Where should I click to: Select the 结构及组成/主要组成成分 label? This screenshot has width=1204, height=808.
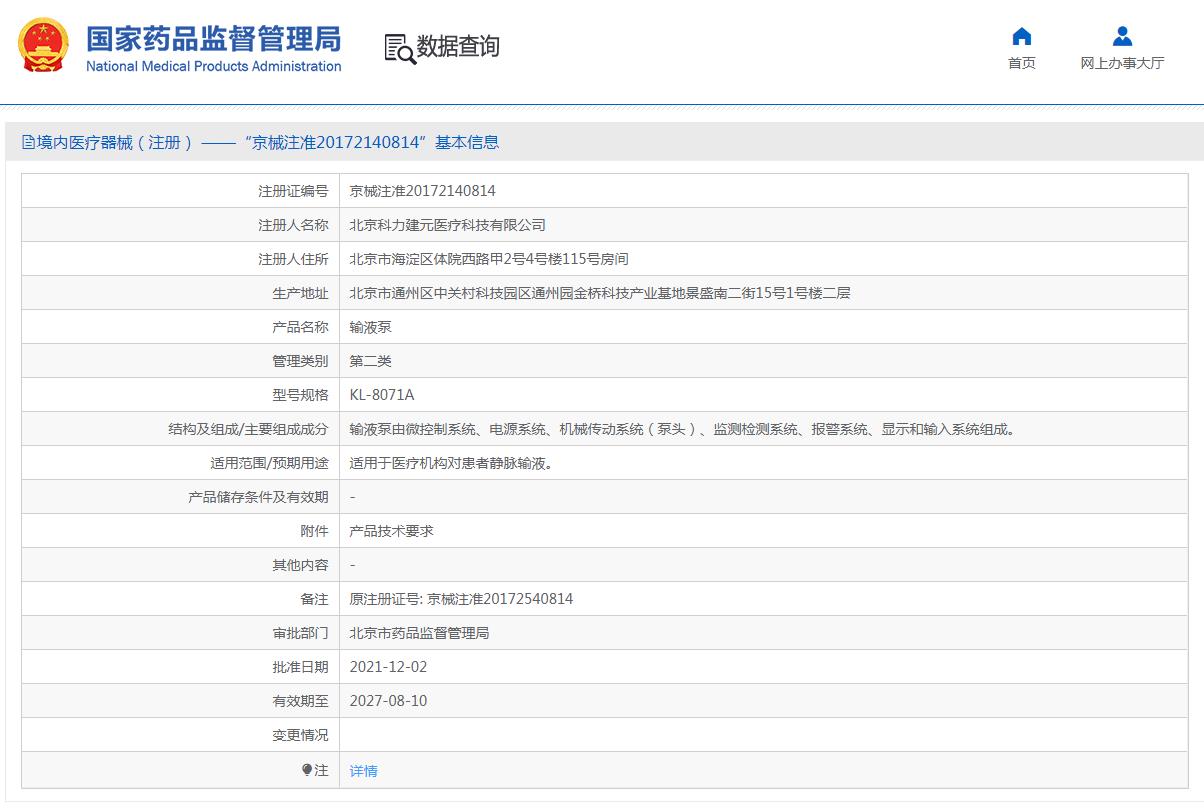pyautogui.click(x=248, y=429)
